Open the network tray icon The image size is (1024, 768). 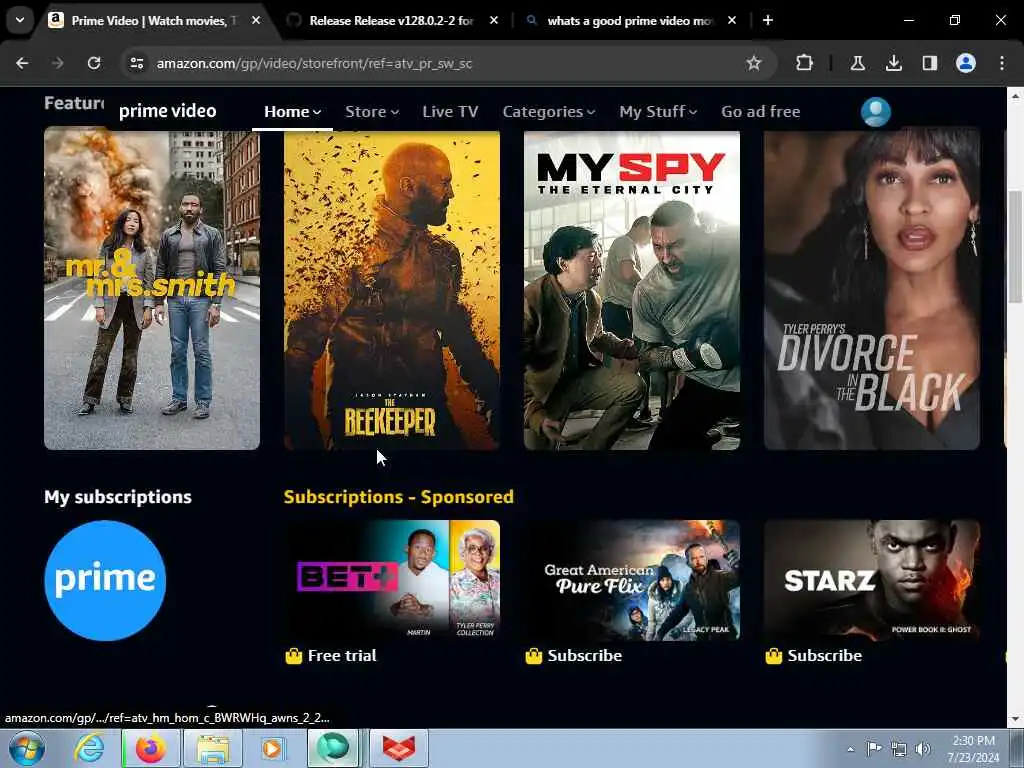899,749
